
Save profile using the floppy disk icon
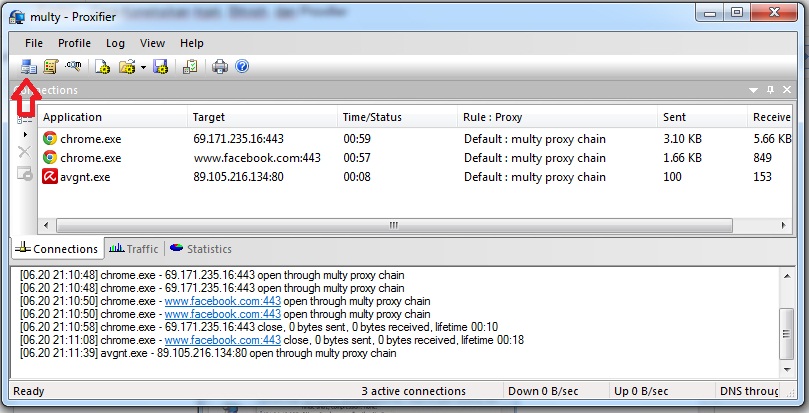tap(161, 67)
